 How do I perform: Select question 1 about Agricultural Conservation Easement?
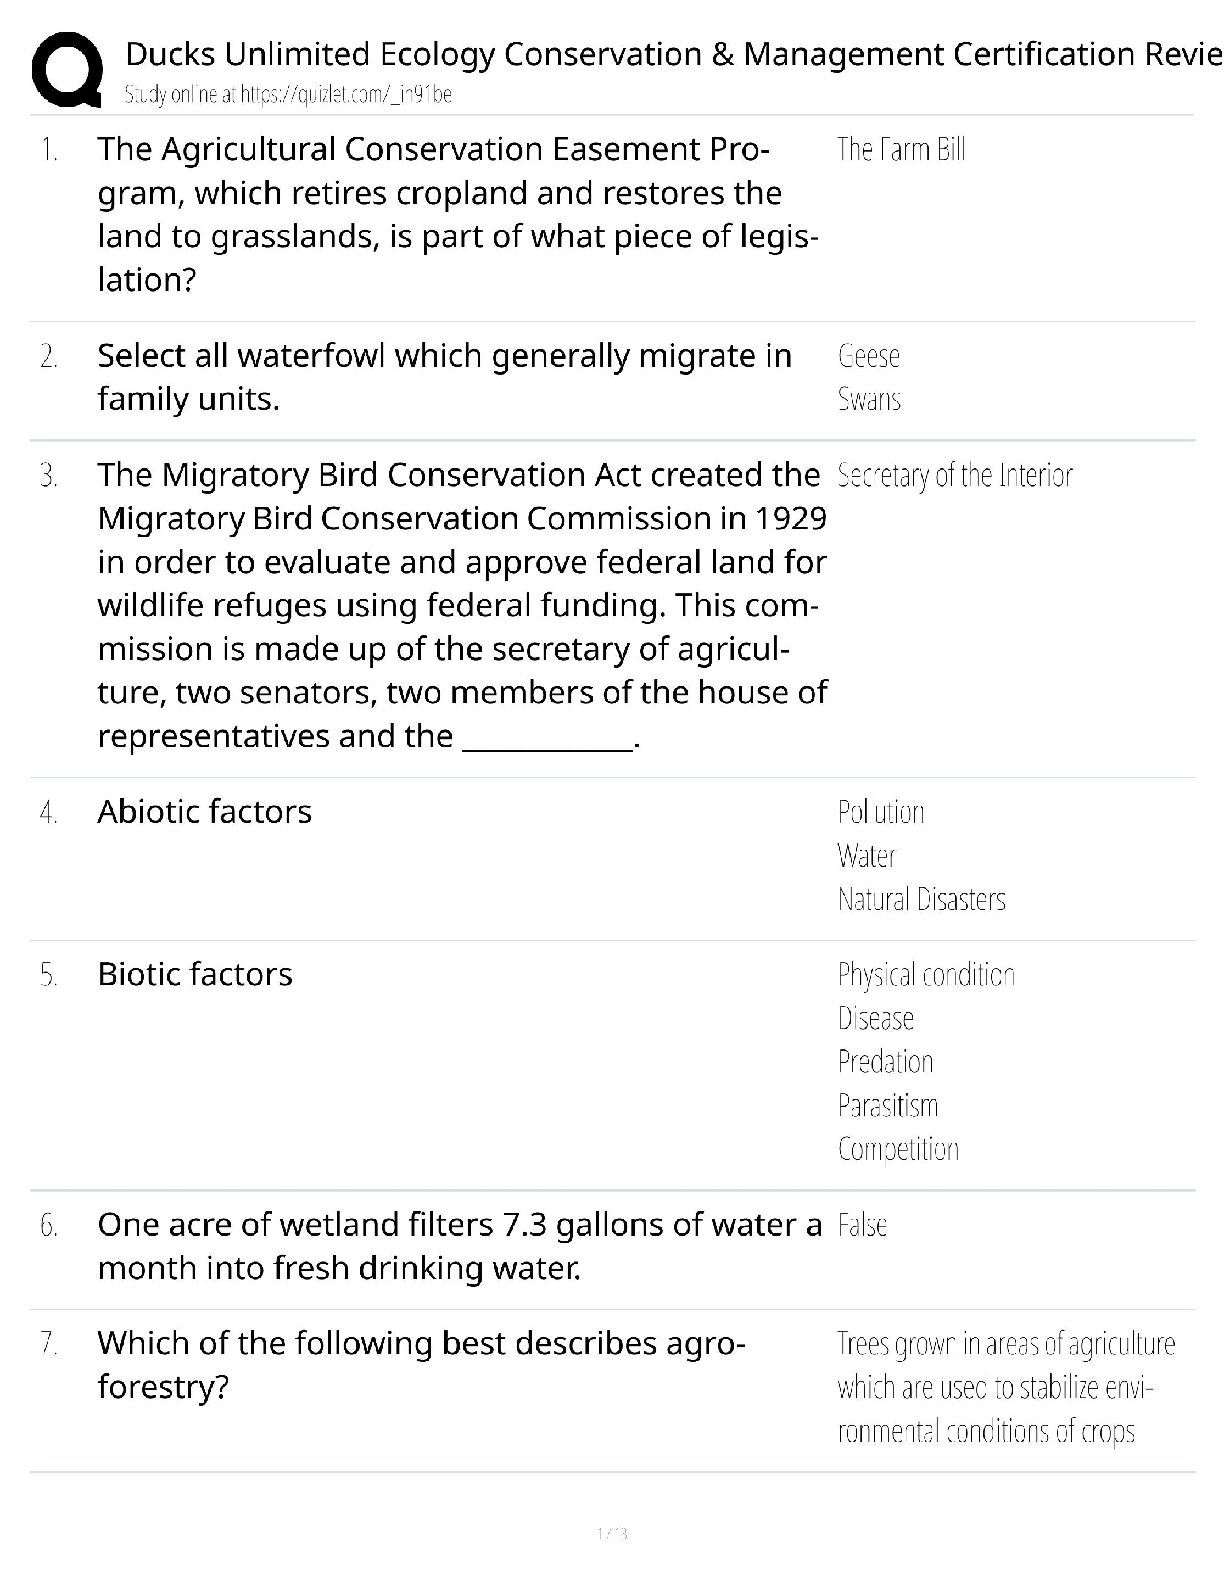pyautogui.click(x=457, y=214)
